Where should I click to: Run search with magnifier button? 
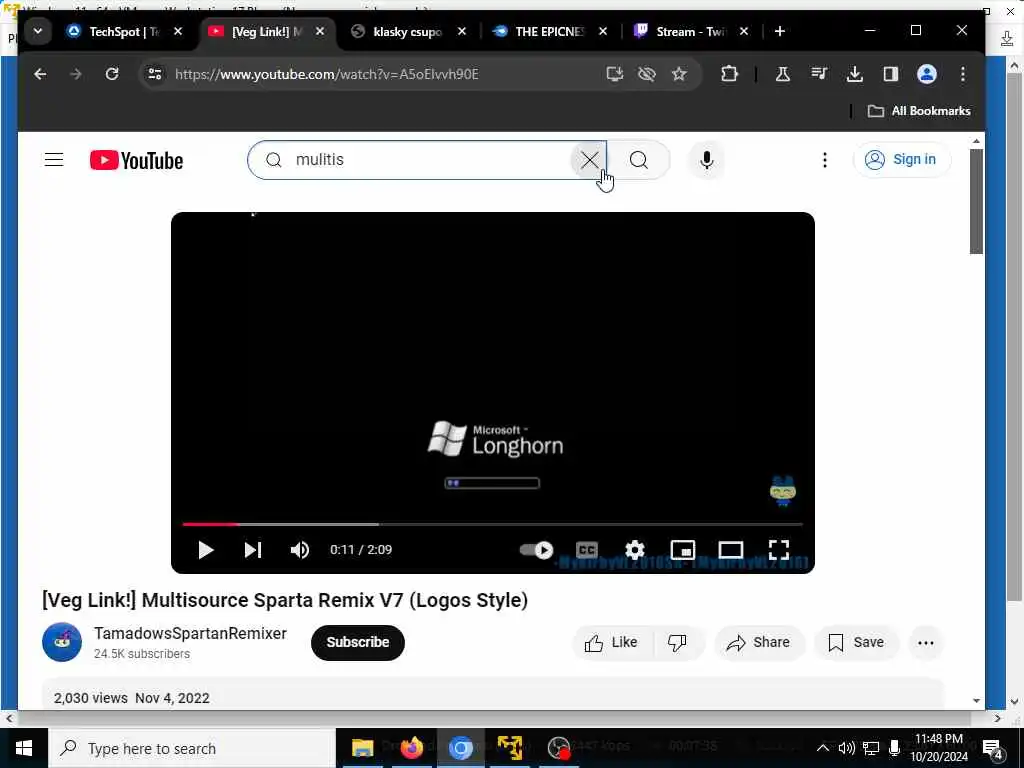coord(639,160)
